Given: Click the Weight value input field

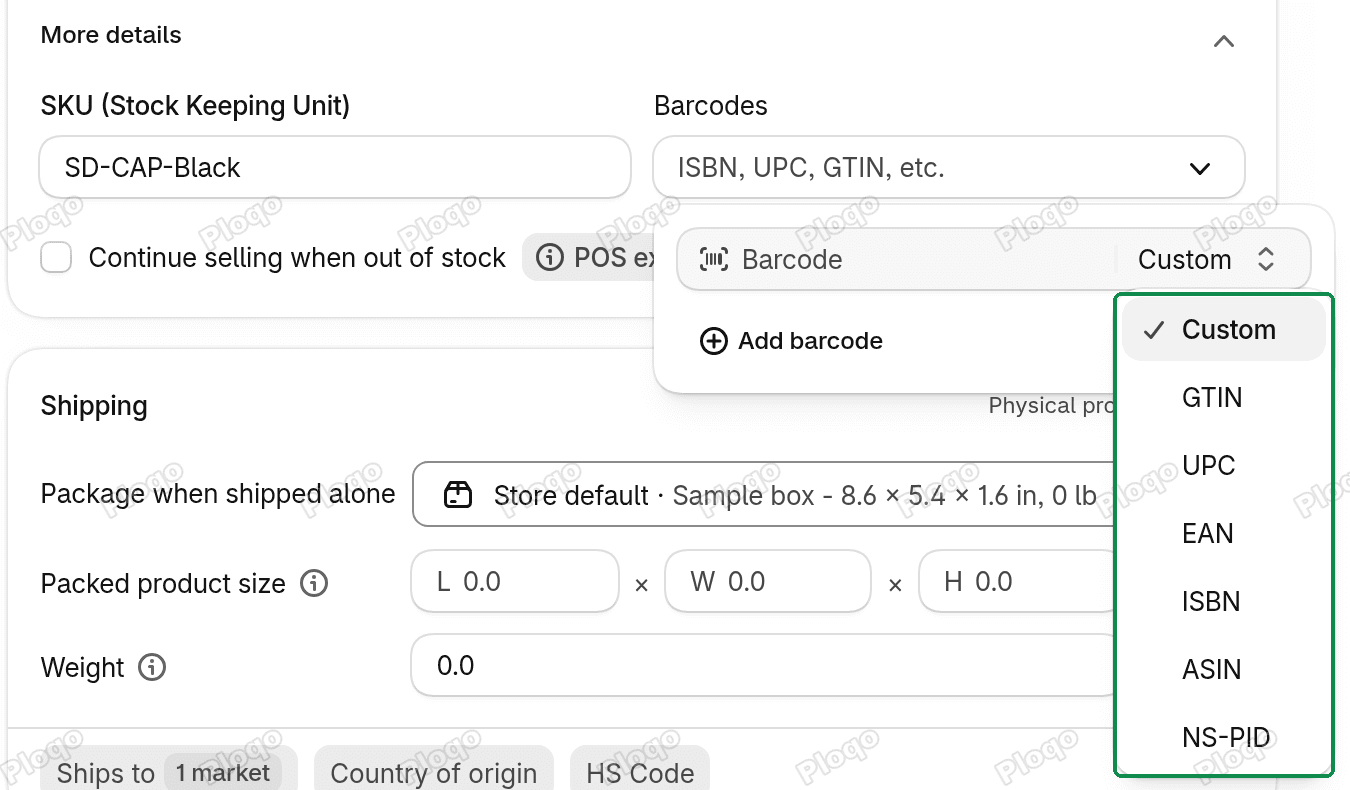Looking at the screenshot, I should click(x=765, y=665).
